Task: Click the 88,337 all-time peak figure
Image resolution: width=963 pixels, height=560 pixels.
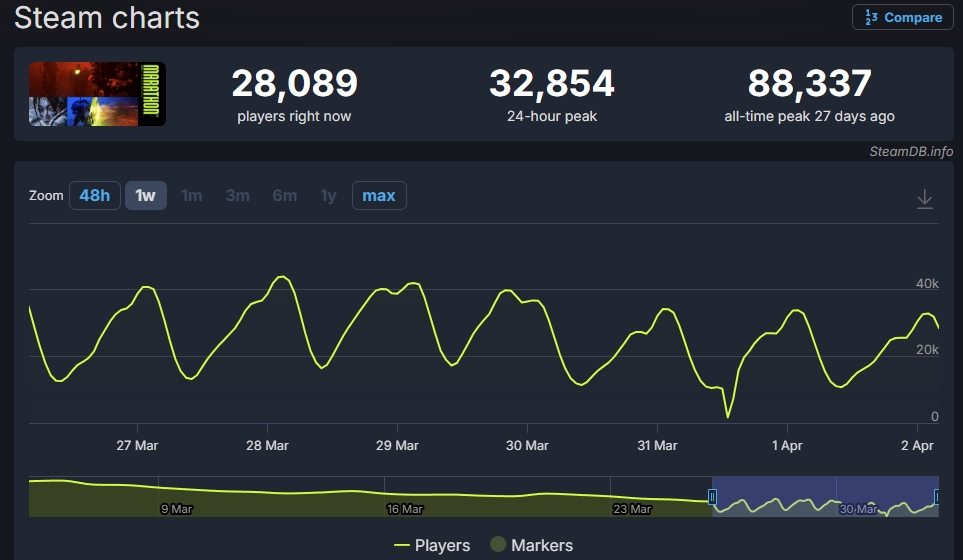Action: point(809,84)
